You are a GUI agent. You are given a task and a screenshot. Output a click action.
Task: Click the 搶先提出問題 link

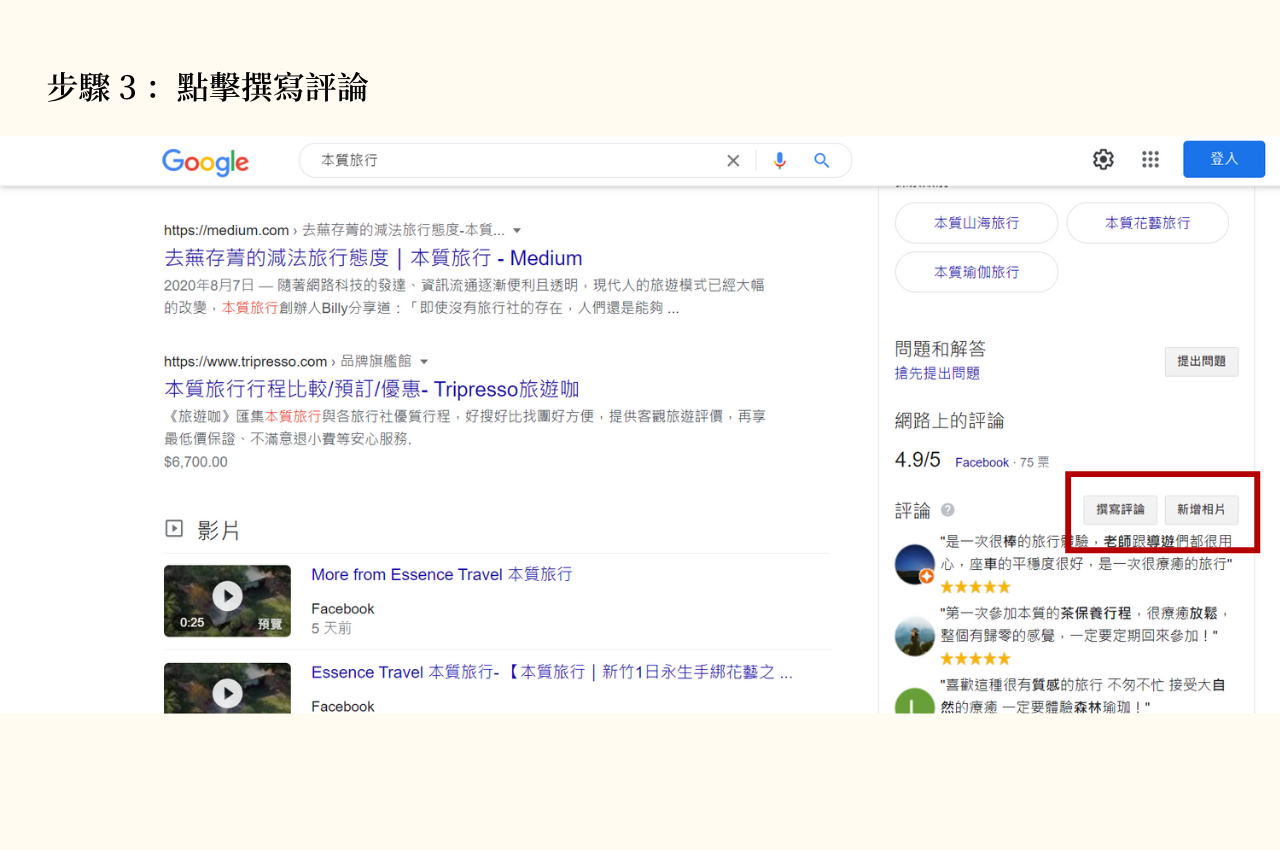[x=937, y=374]
